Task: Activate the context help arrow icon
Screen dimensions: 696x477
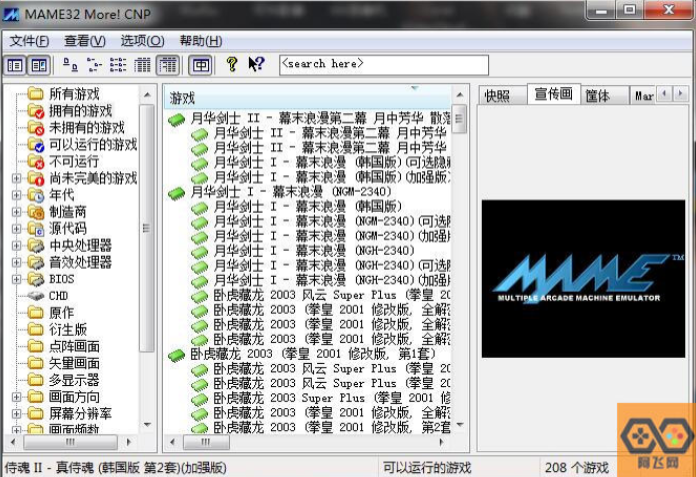Action: (x=256, y=65)
